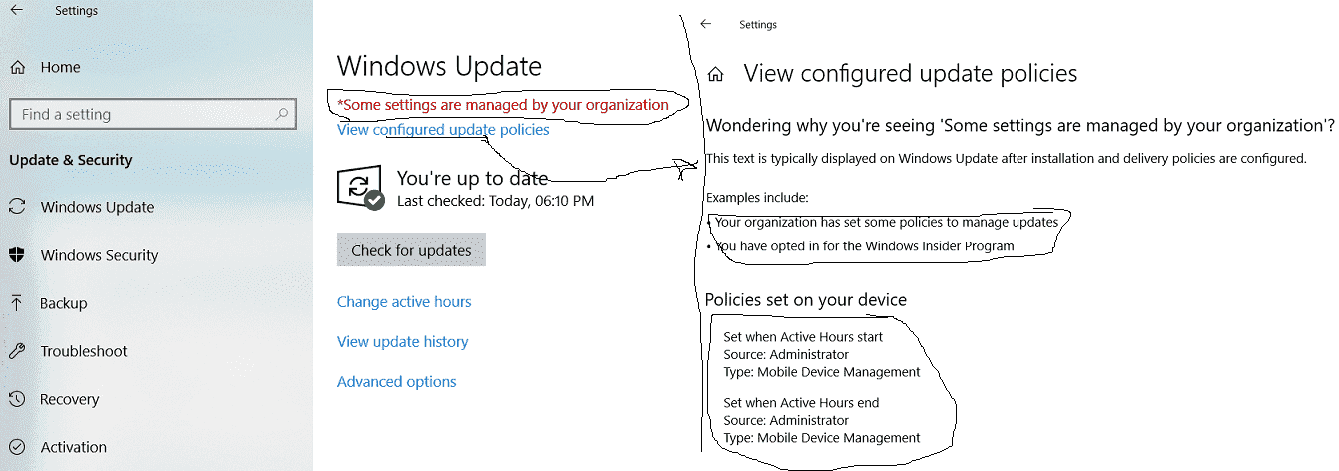Screen dimensions: 1339x471
Task: Click the Backup upload arrow icon
Action: [17, 303]
